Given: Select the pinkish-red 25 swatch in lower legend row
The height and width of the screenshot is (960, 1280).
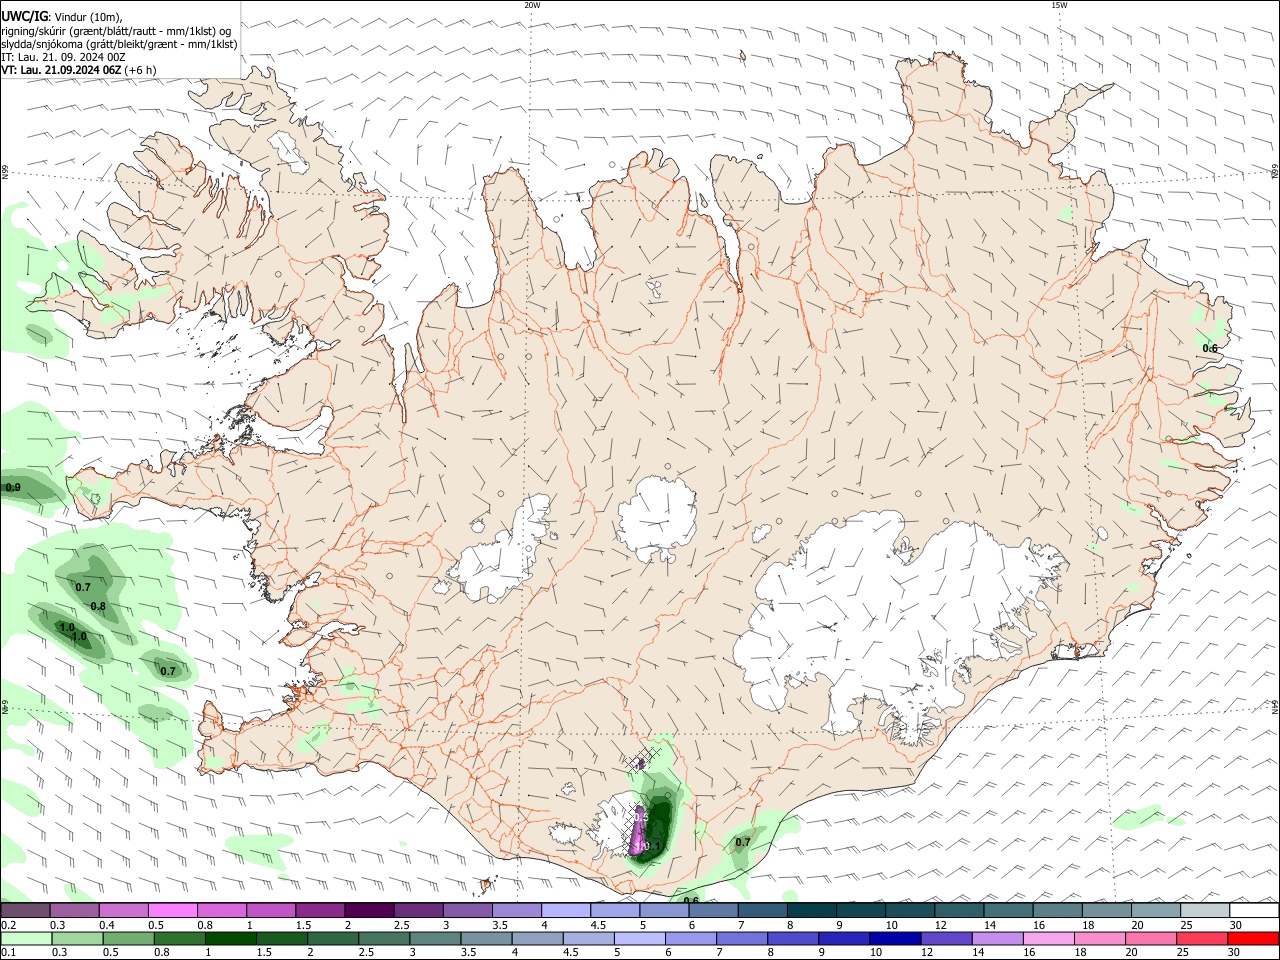Looking at the screenshot, I should (x=1201, y=938).
